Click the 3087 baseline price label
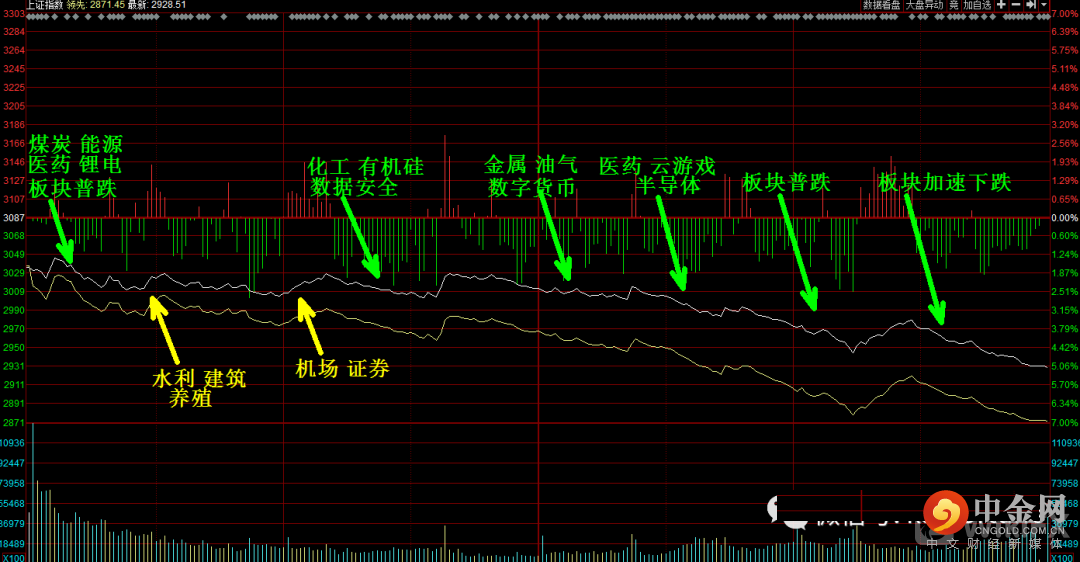This screenshot has width=1080, height=562. pyautogui.click(x=14, y=218)
